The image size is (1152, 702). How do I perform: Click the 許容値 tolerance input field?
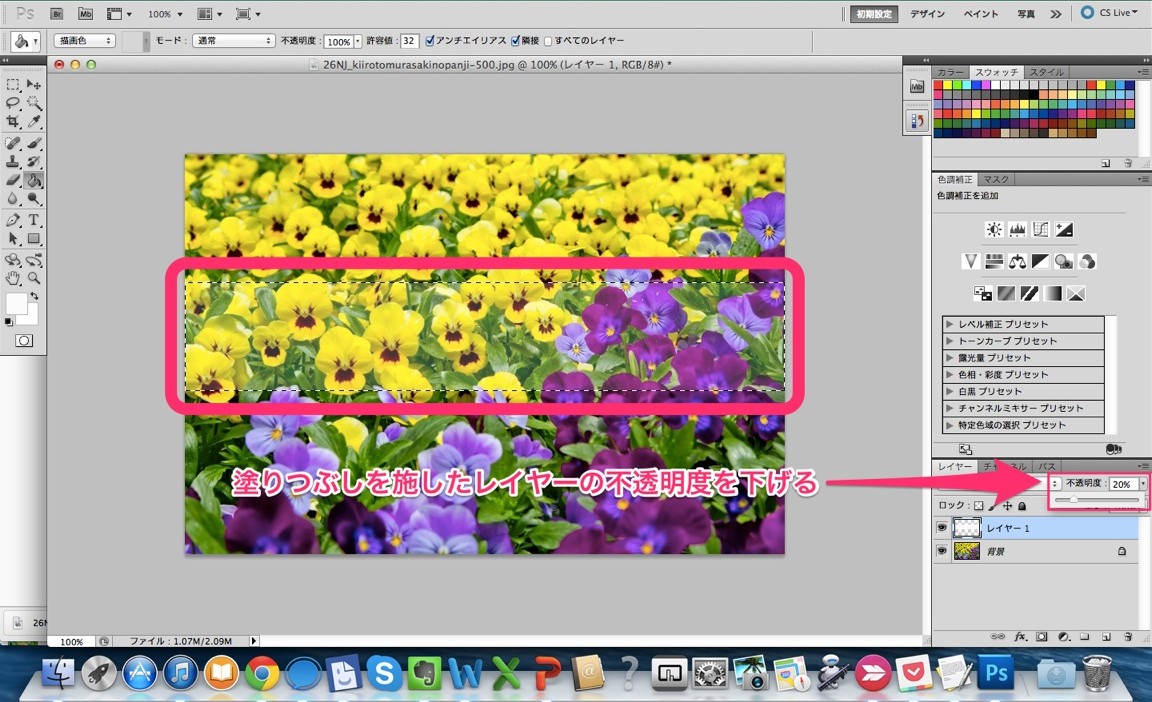[409, 41]
